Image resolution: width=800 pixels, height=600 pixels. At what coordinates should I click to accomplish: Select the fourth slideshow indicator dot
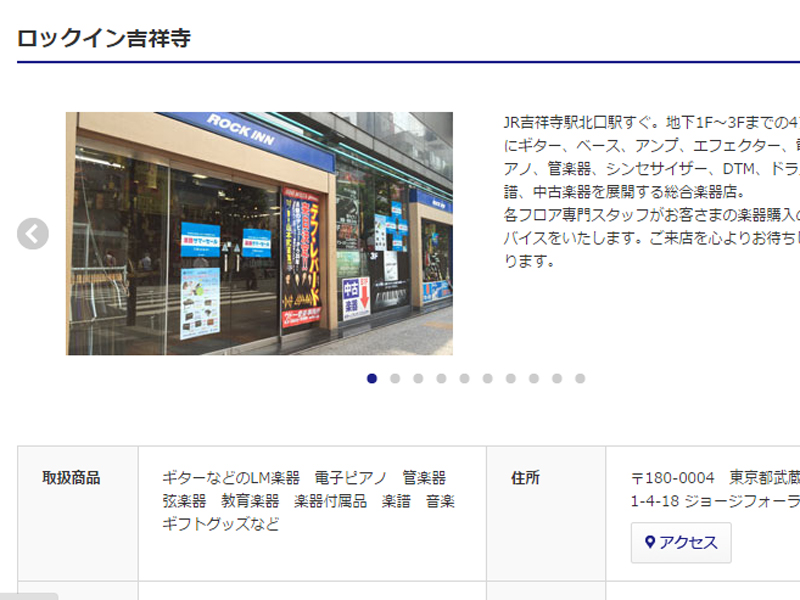[441, 378]
